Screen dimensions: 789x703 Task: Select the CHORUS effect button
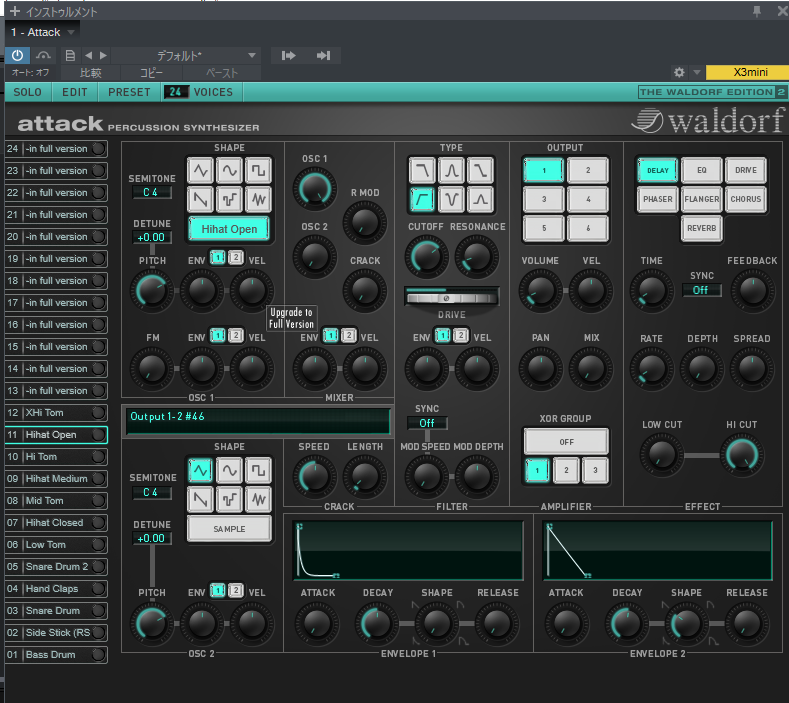(746, 199)
